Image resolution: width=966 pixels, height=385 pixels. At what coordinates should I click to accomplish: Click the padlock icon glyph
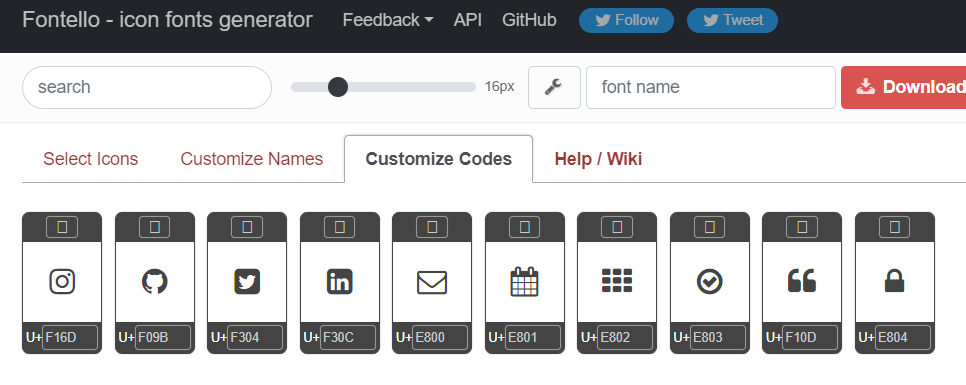pyautogui.click(x=895, y=282)
